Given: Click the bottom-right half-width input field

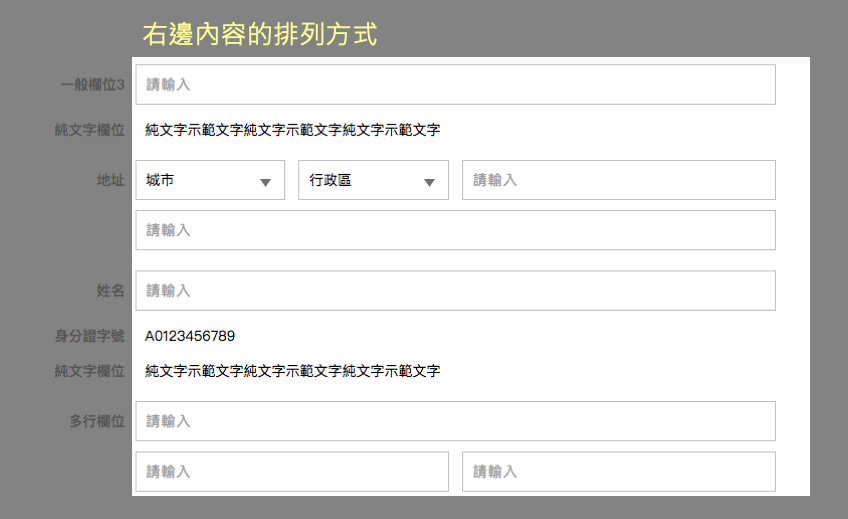Looking at the screenshot, I should click(619, 471).
